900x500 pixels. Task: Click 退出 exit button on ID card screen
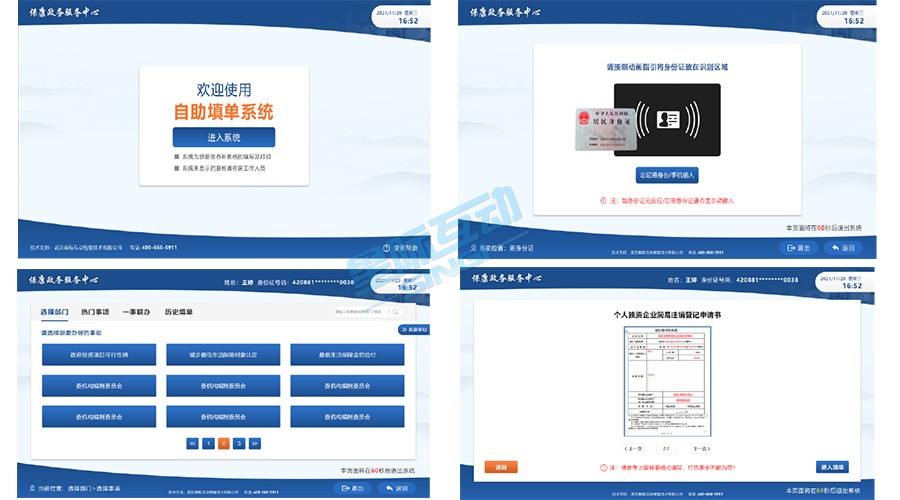point(798,248)
